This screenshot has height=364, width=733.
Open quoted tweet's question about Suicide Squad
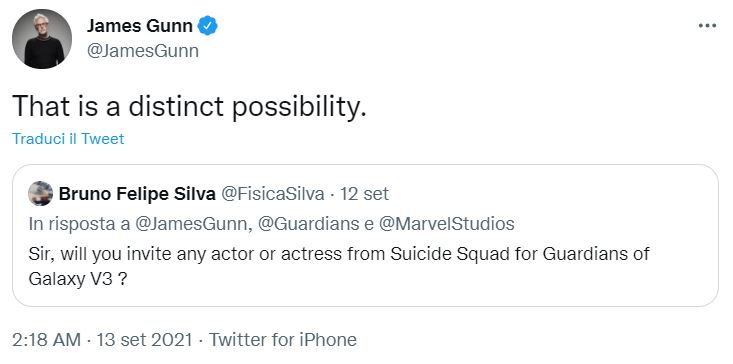click(339, 266)
